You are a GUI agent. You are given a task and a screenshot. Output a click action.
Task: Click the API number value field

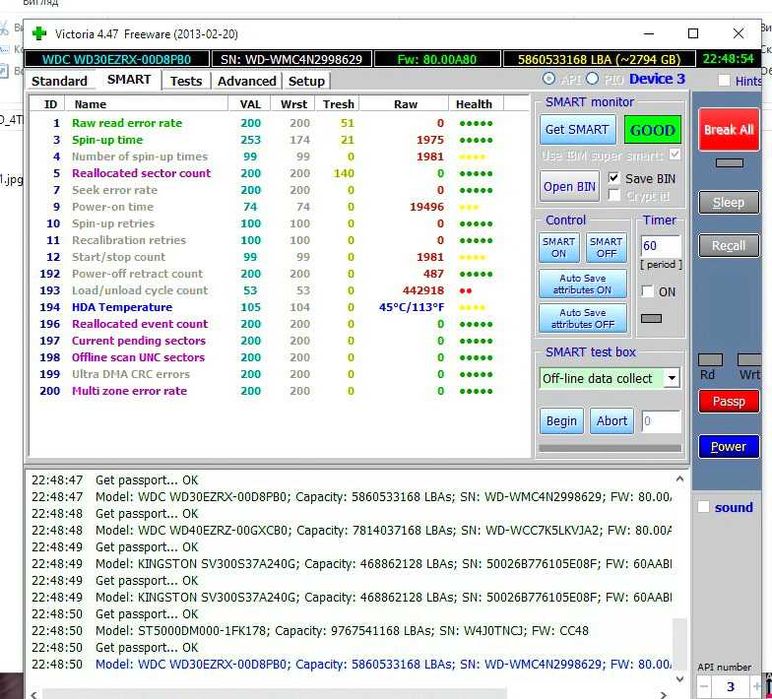coord(731,686)
